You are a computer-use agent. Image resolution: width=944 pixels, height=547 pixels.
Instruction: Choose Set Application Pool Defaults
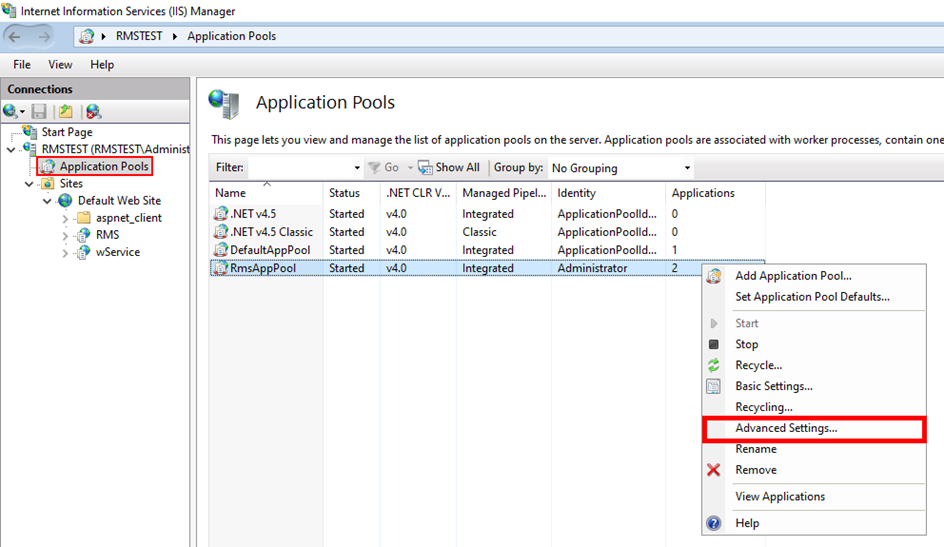pyautogui.click(x=814, y=297)
